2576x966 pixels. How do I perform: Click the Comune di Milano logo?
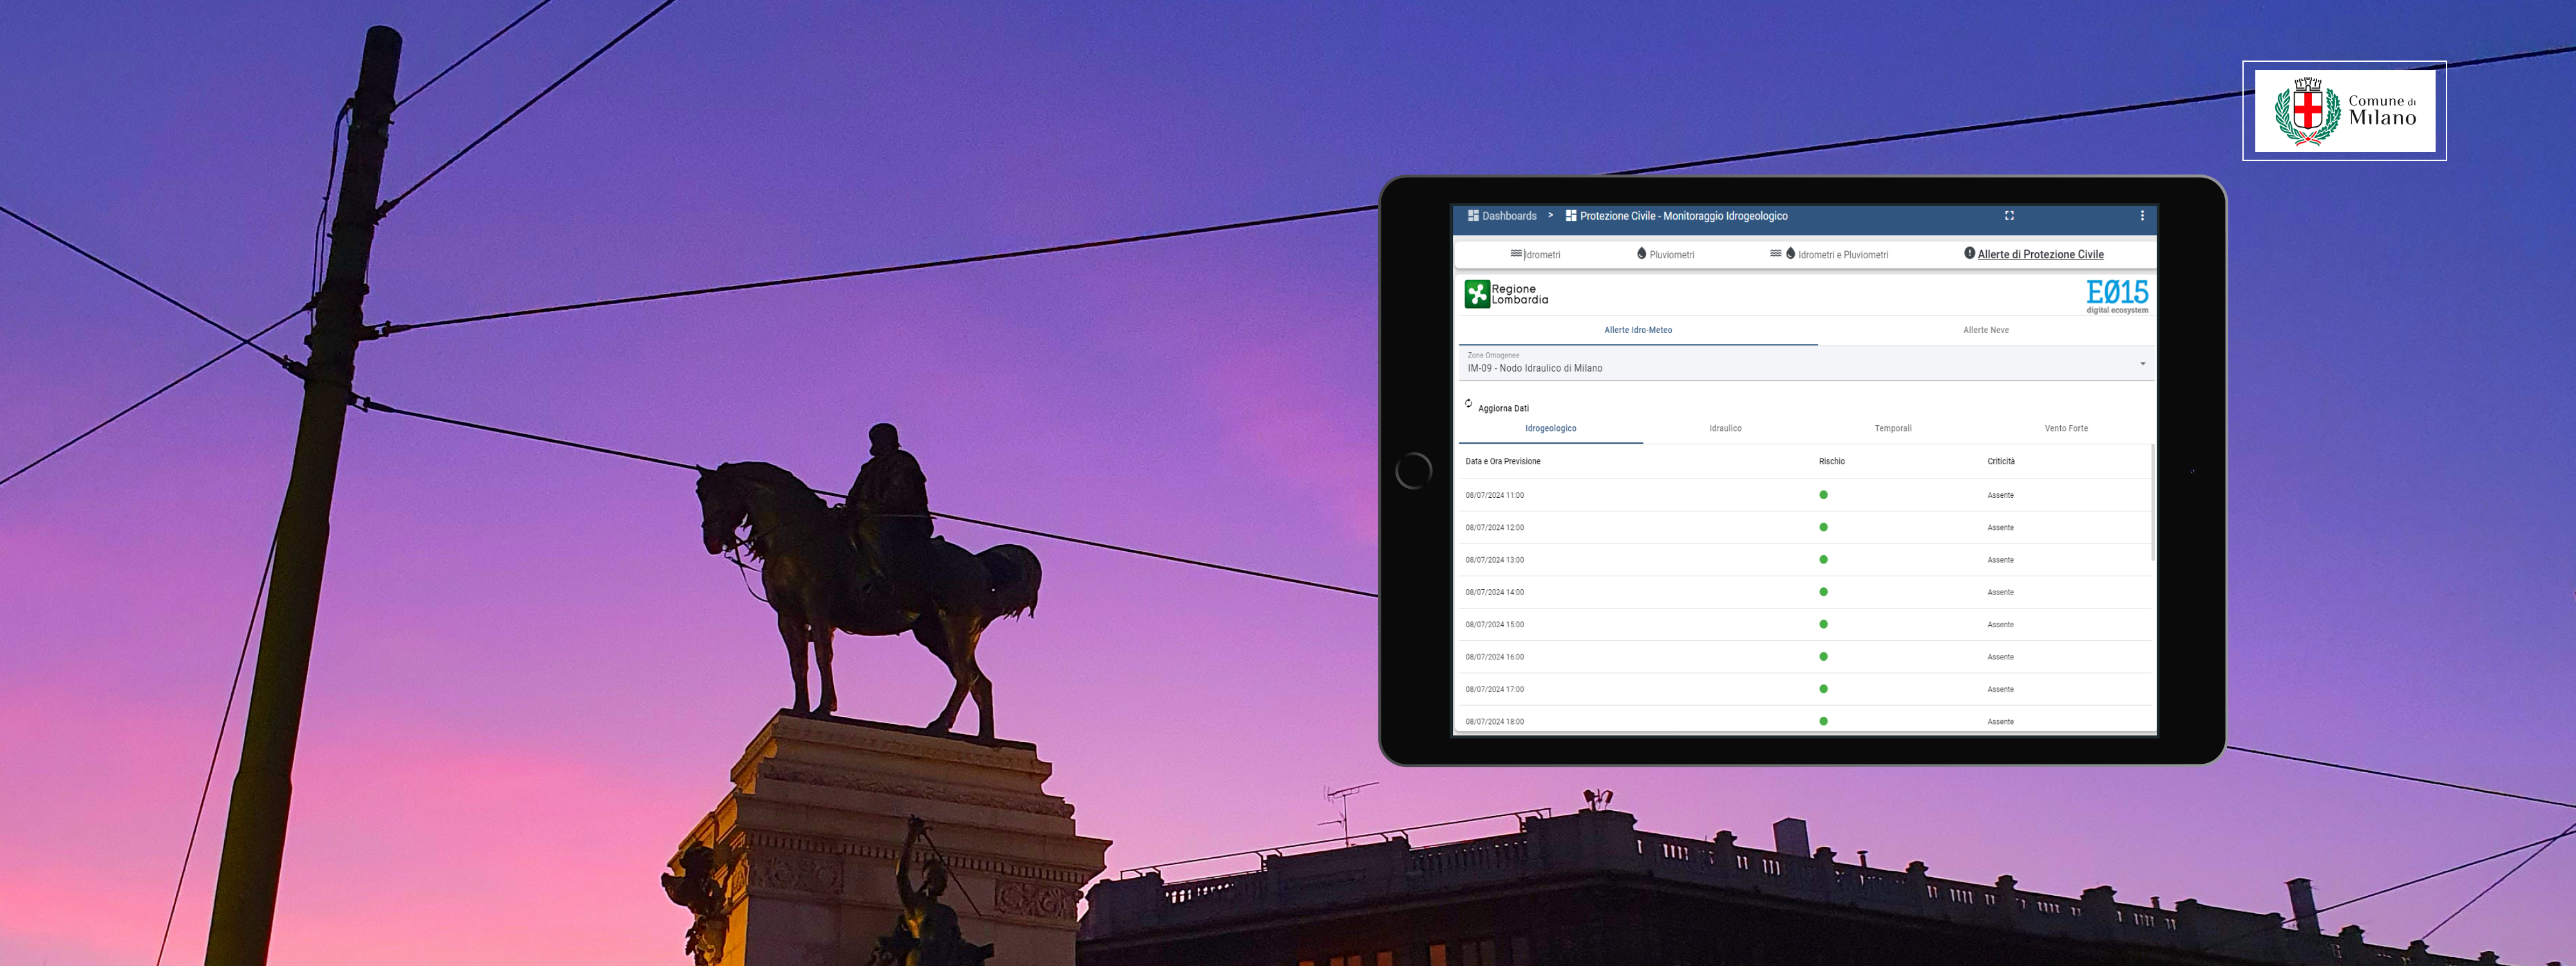2344,110
